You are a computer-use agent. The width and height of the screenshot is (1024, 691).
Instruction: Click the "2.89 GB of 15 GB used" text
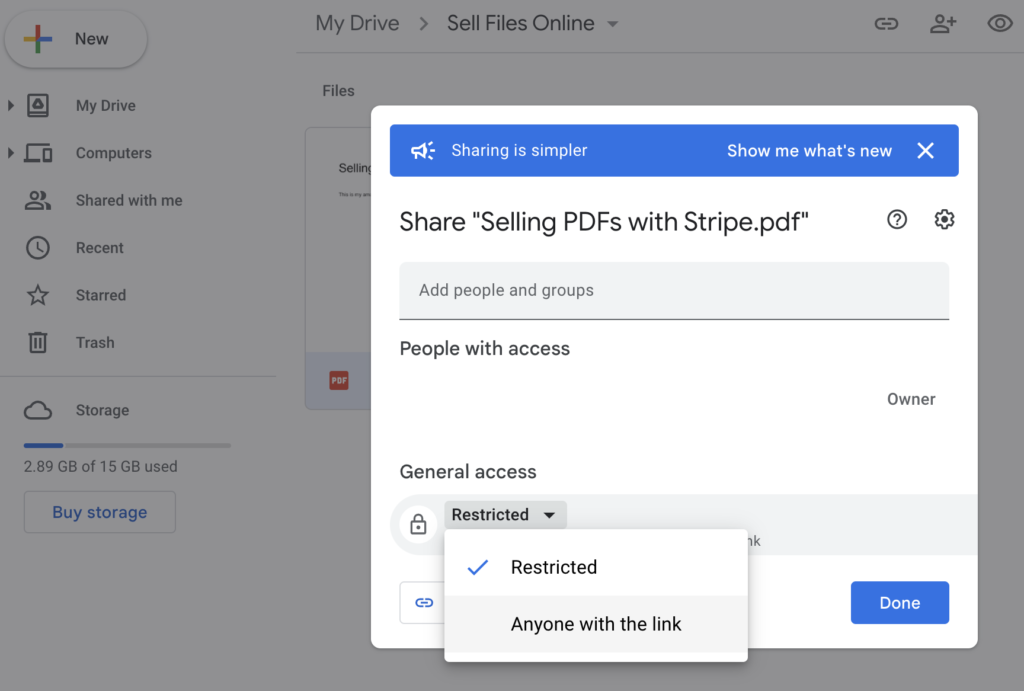click(x=101, y=466)
